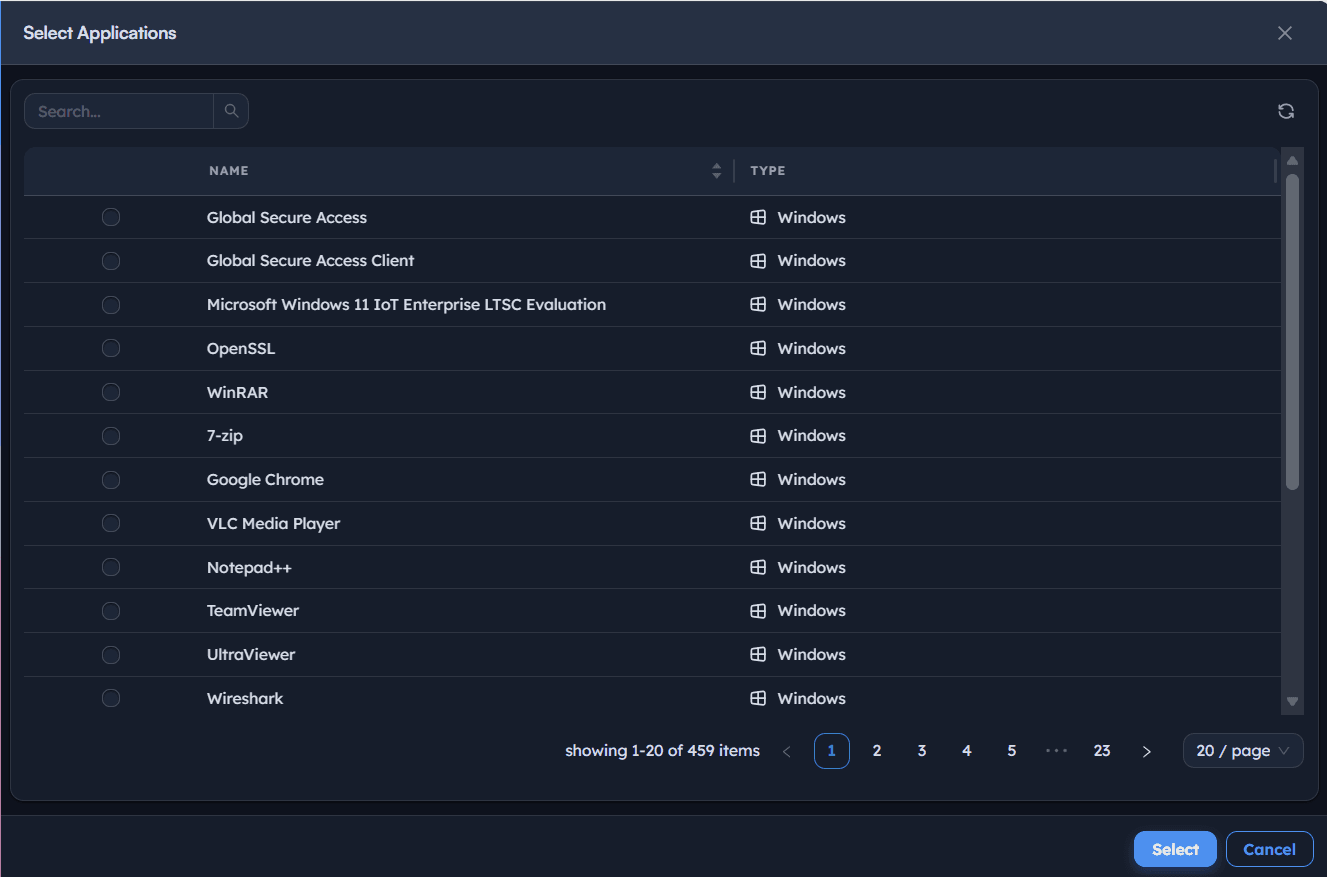
Task: Select Global Secure Access Client radio button
Action: tap(111, 261)
